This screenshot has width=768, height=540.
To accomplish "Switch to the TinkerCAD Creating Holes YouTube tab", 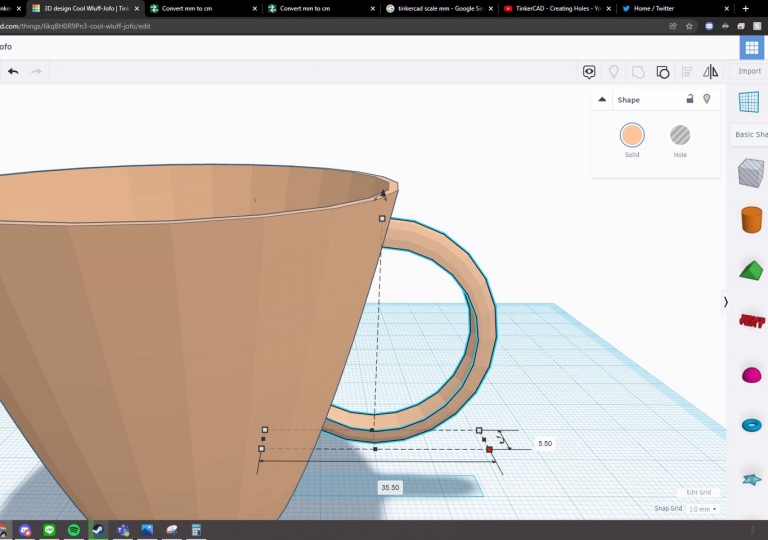I will (x=557, y=8).
